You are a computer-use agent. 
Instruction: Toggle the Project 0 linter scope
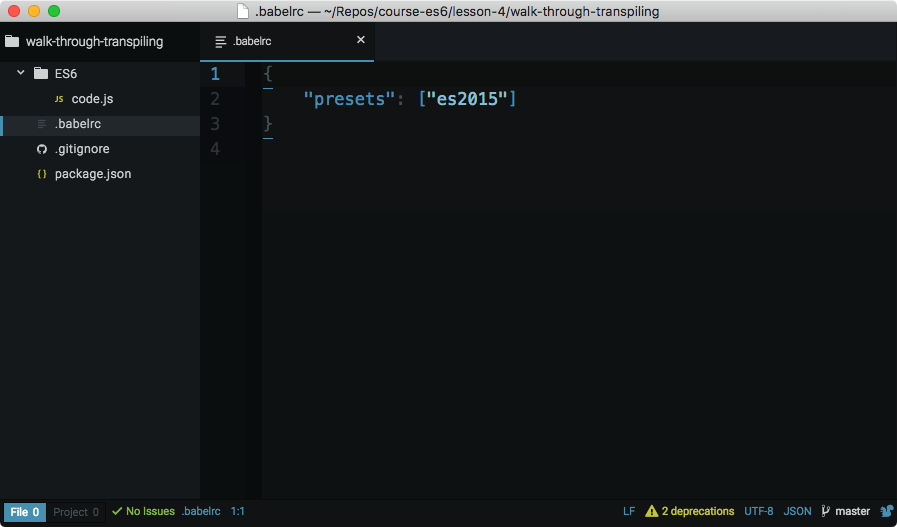click(76, 512)
